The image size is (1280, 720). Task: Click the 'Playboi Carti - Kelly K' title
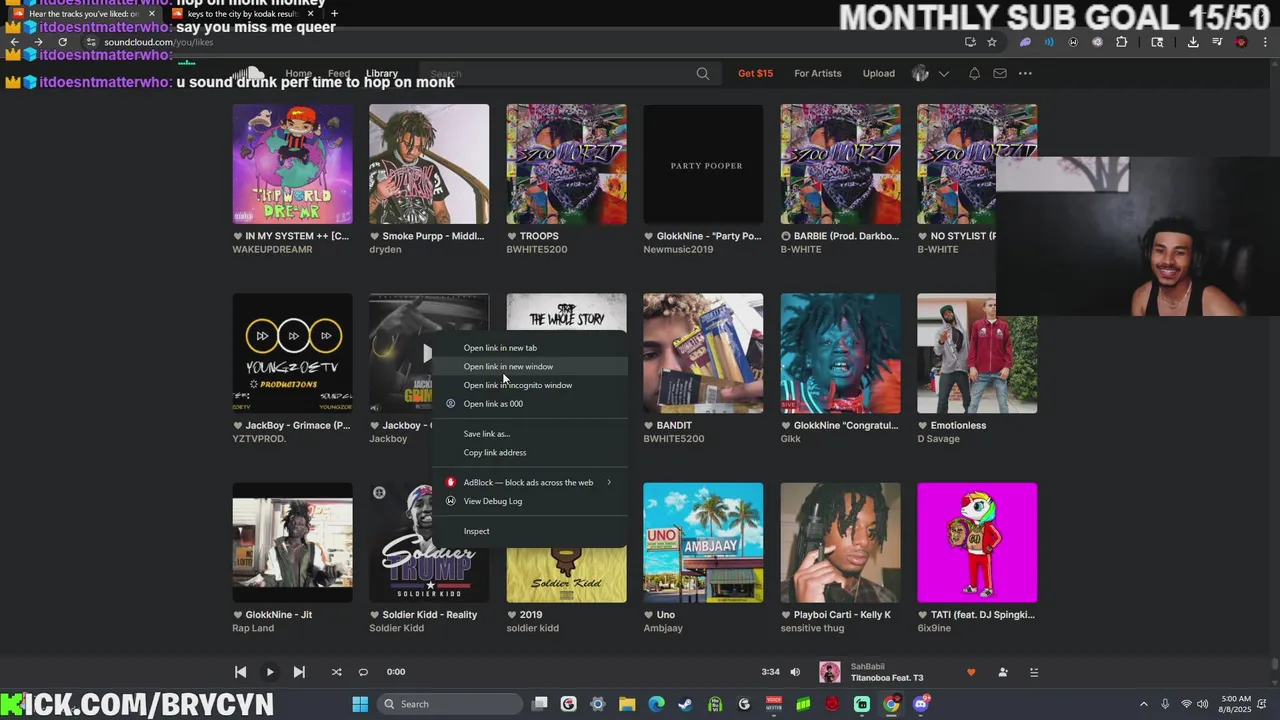(x=842, y=615)
